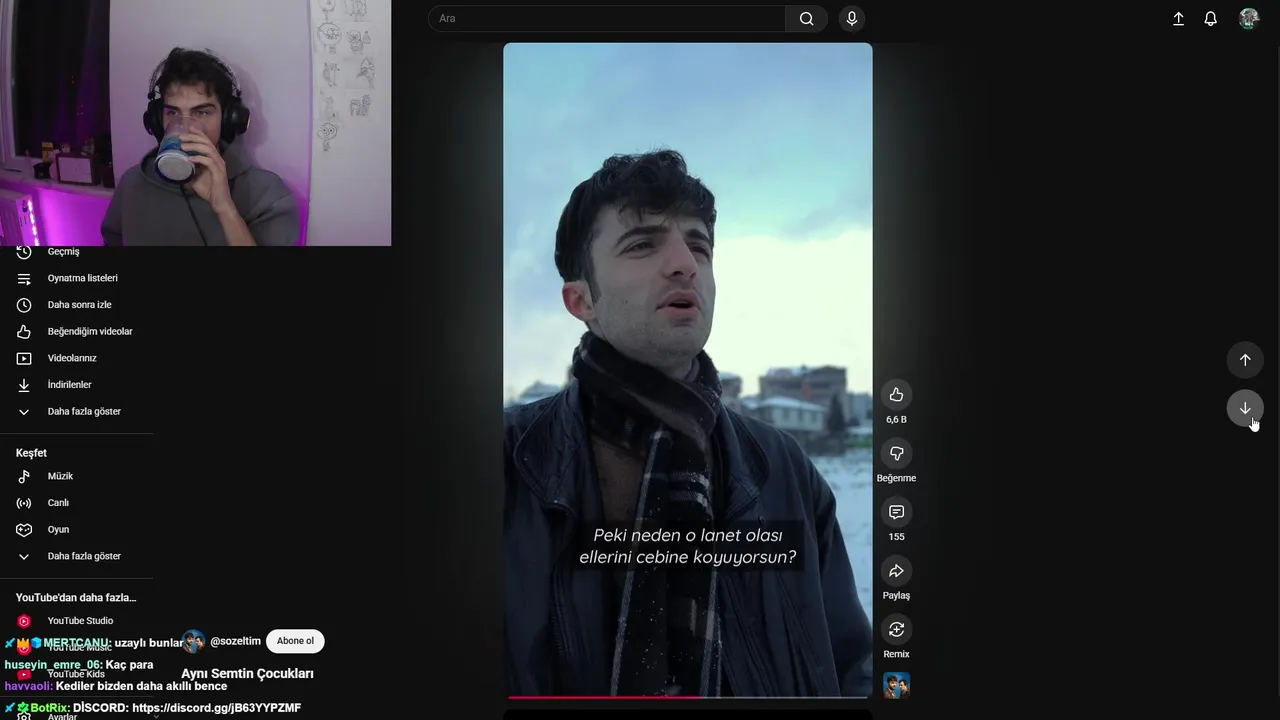Dislike the Short with thumbs-down icon

(x=896, y=454)
